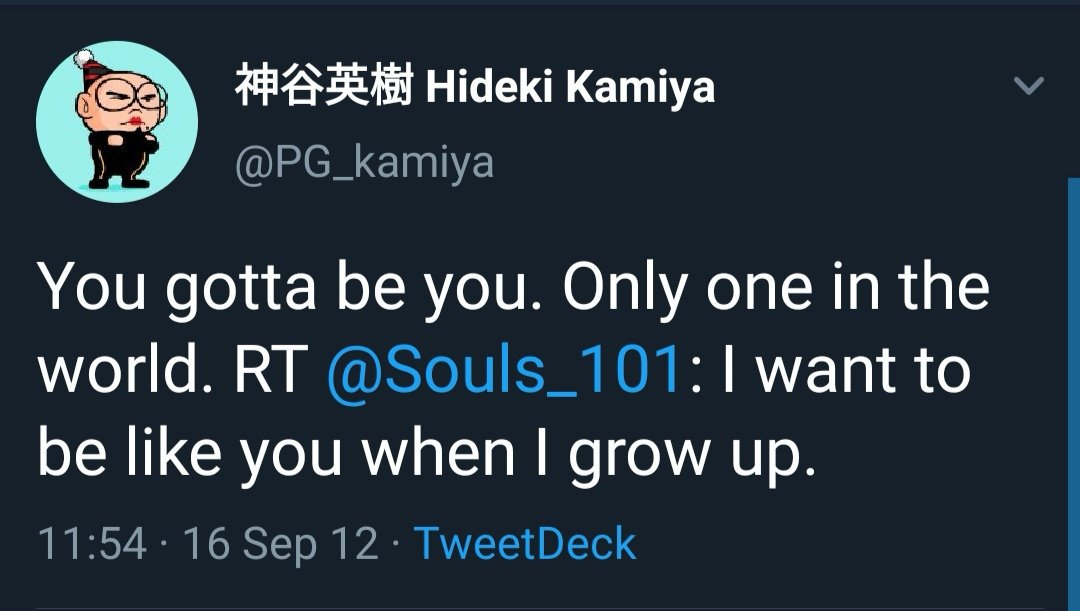1080x611 pixels.
Task: Click the "16 Sep 12" date
Action: point(281,544)
